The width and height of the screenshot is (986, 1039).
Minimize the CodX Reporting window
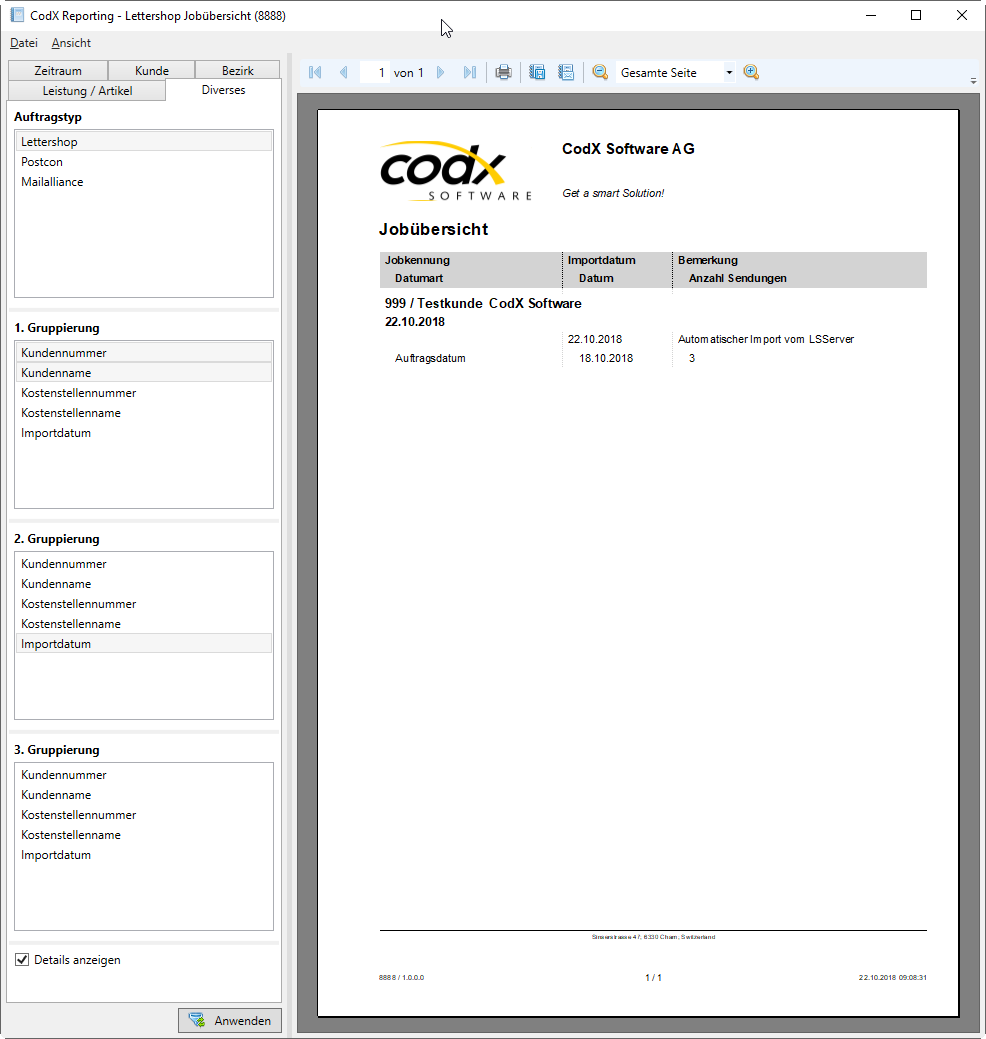871,15
